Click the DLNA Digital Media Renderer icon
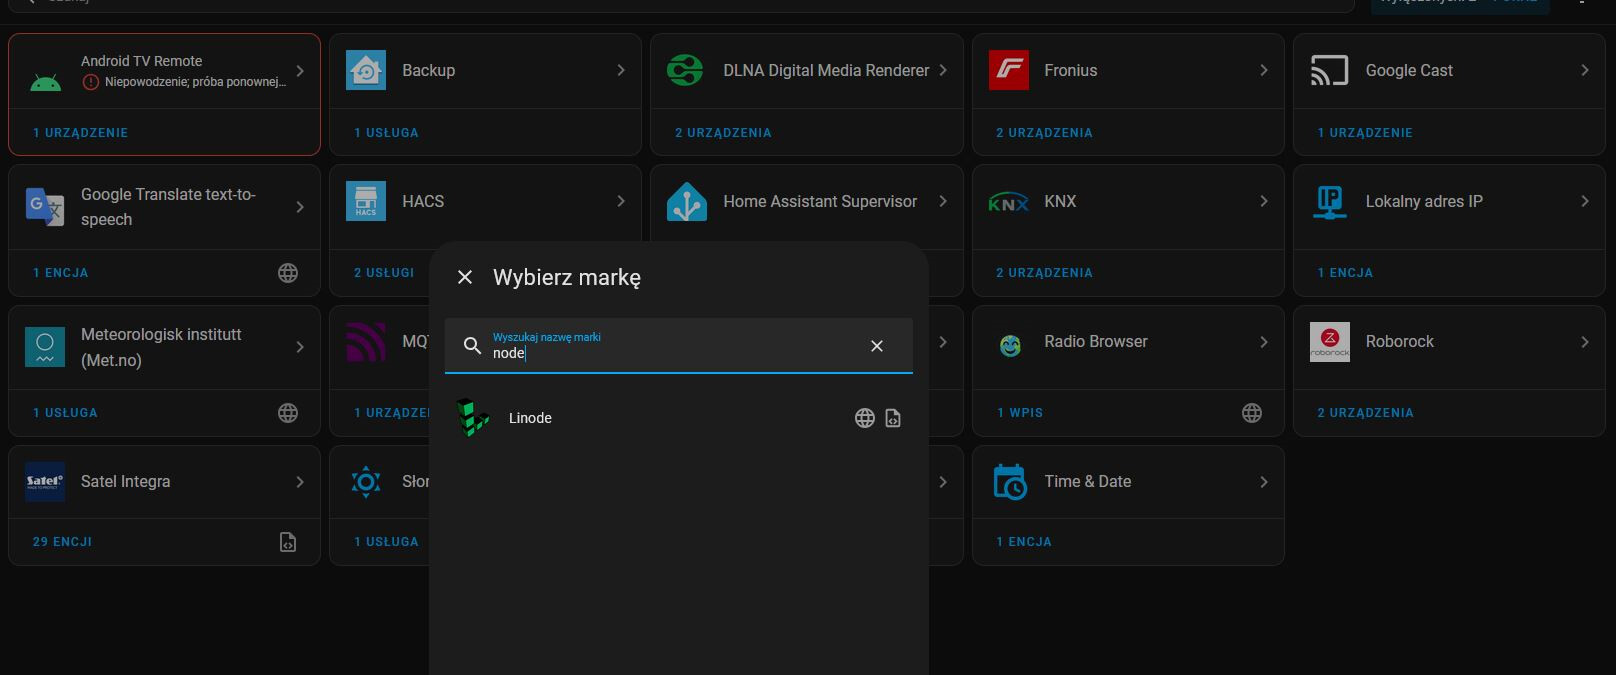 pyautogui.click(x=685, y=70)
